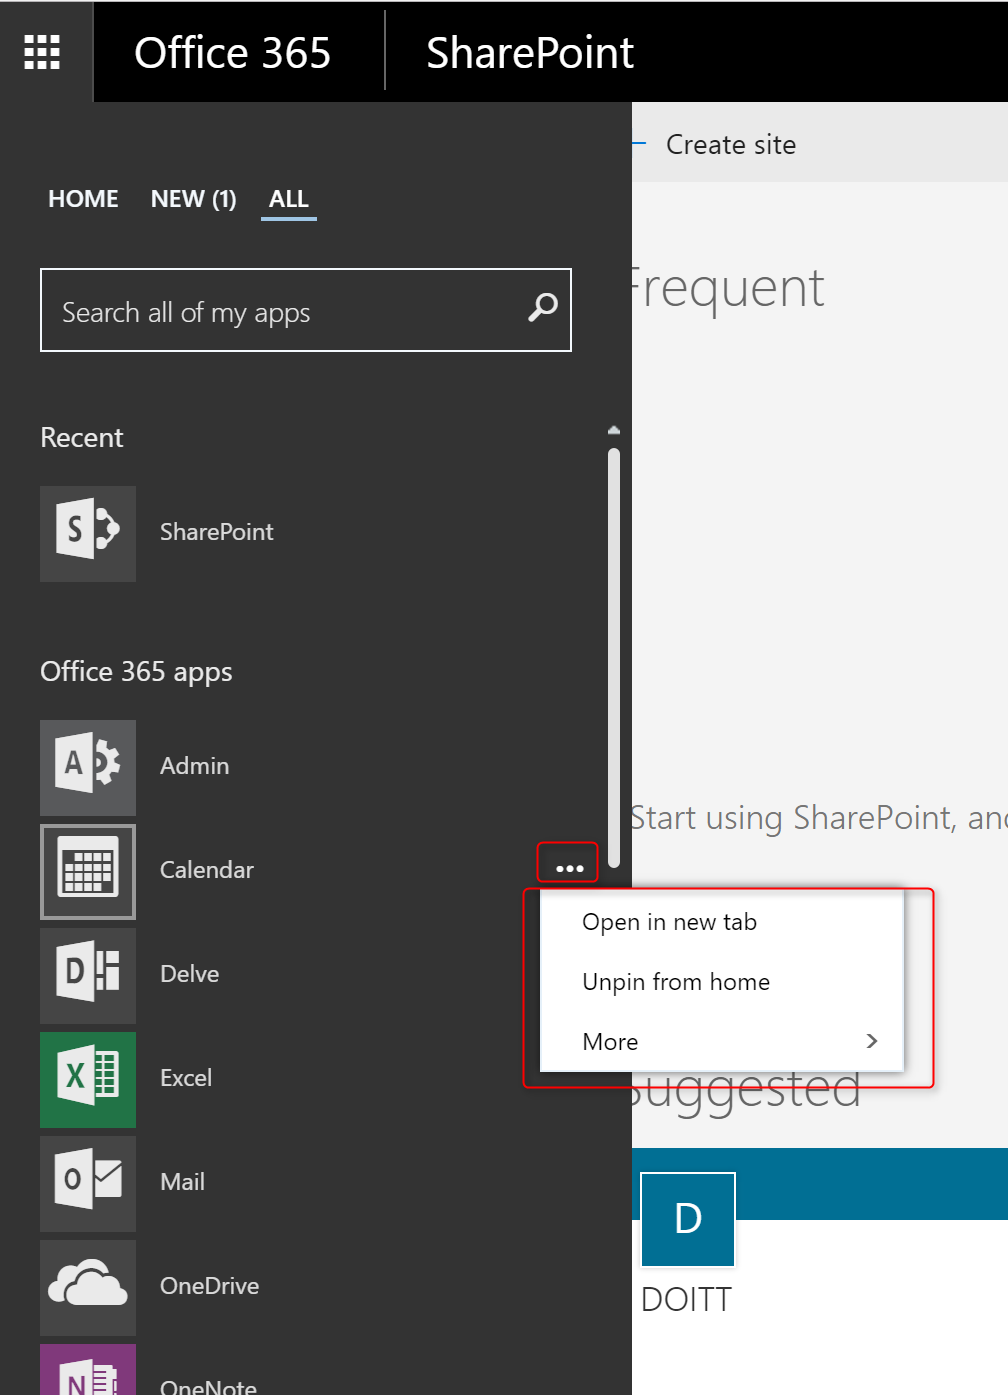Click the Calendar app label
The height and width of the screenshot is (1395, 1008).
[x=207, y=870]
